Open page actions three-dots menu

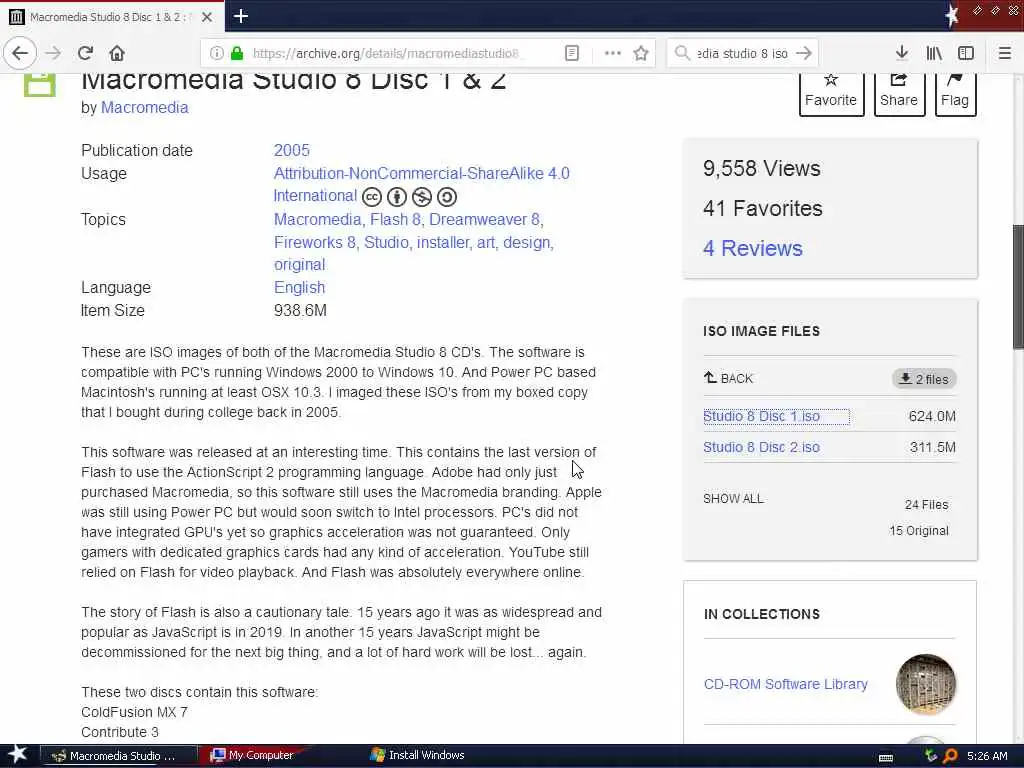(613, 53)
